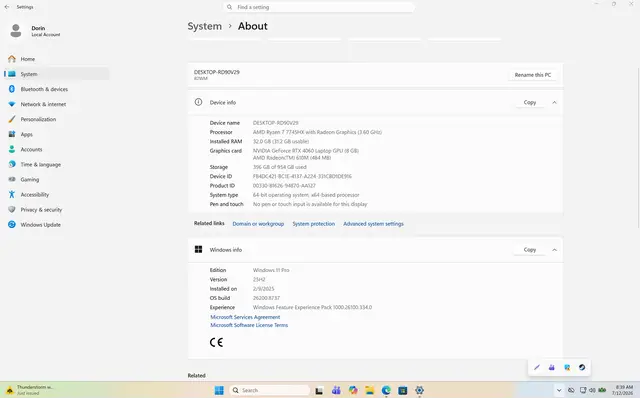Open File Explorer from the taskbar
640x399 pixels.
pyautogui.click(x=369, y=390)
